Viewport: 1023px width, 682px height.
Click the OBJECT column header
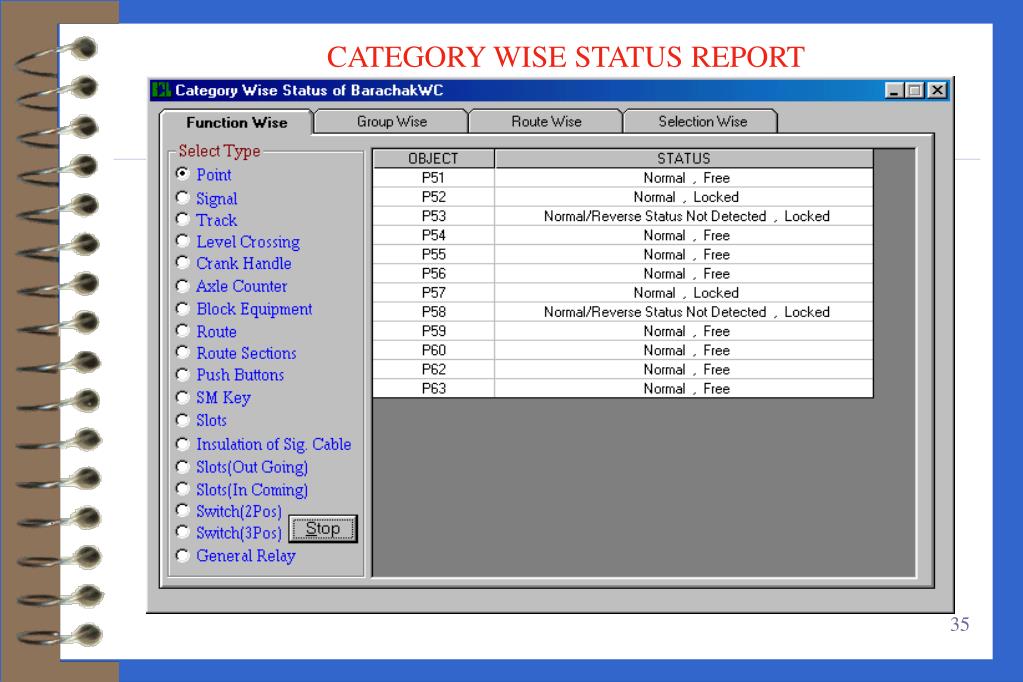click(x=433, y=159)
